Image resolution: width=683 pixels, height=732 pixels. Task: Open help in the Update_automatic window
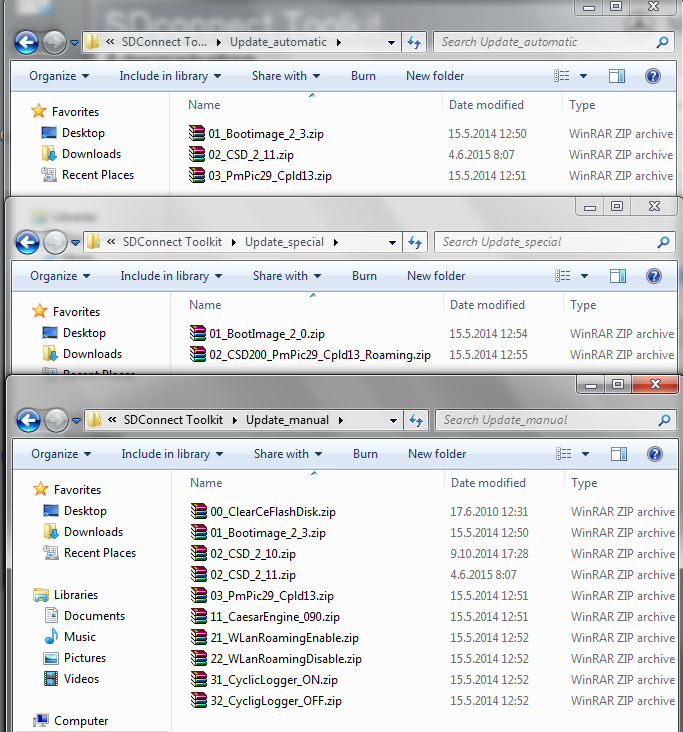(x=653, y=76)
